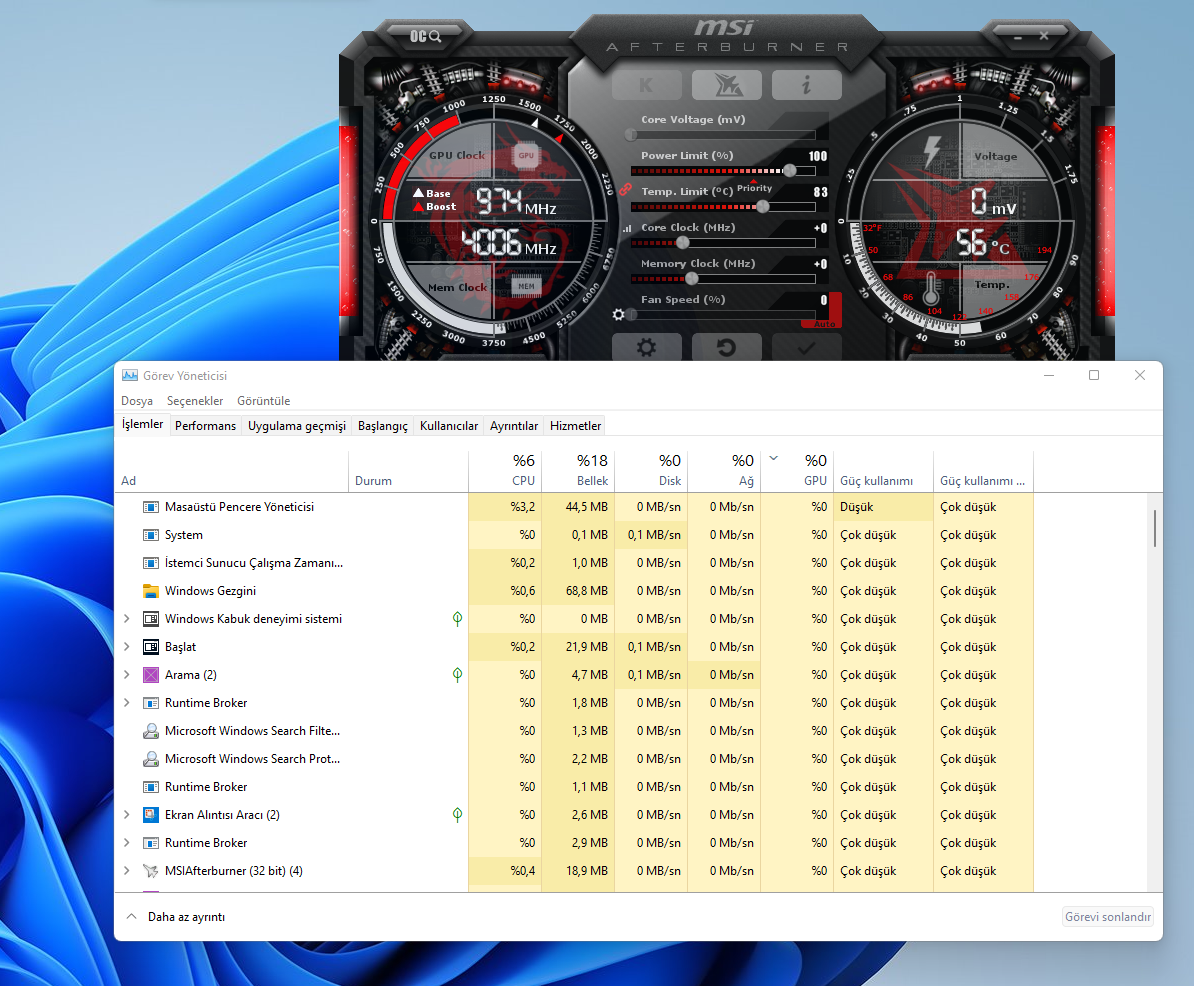Click the Task Manager vertical scrollbar thumb
1194x986 pixels.
(x=1155, y=528)
